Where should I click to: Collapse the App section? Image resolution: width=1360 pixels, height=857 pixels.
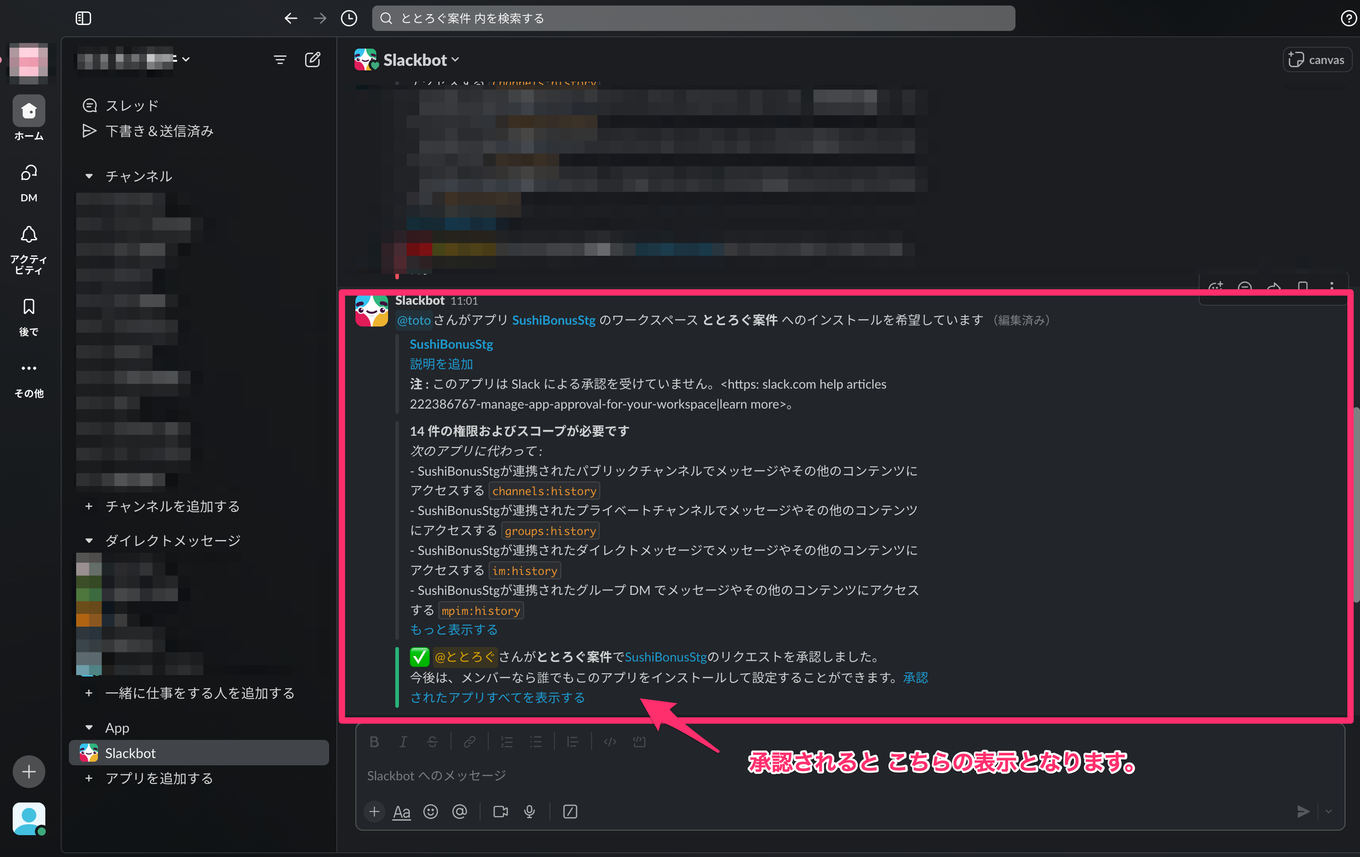pyautogui.click(x=89, y=728)
